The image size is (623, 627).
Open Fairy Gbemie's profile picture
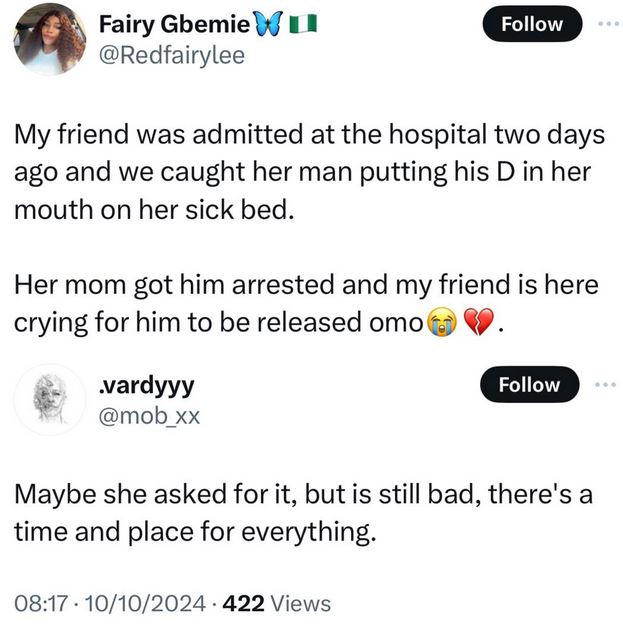pyautogui.click(x=49, y=39)
